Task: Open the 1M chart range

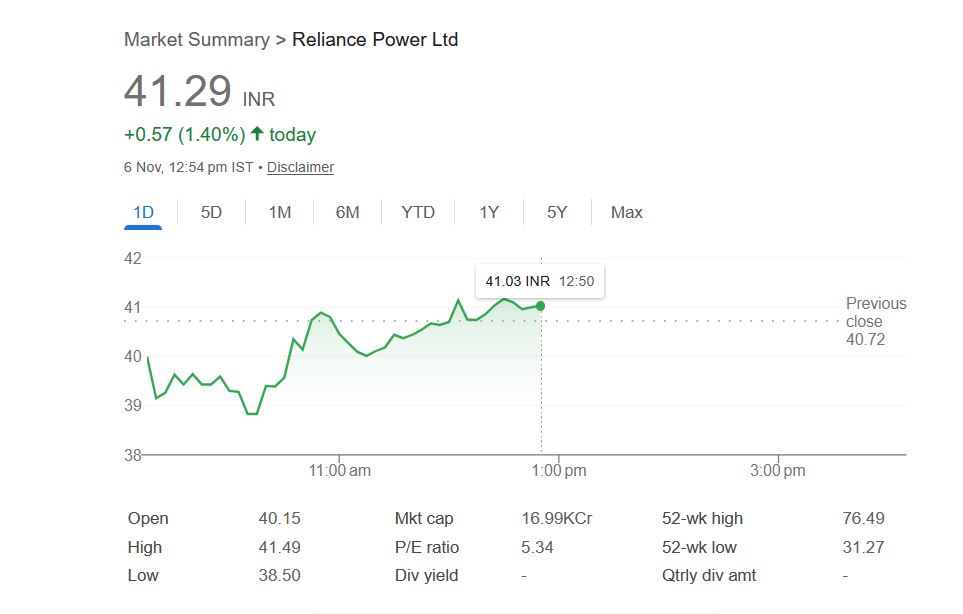Action: pos(280,212)
